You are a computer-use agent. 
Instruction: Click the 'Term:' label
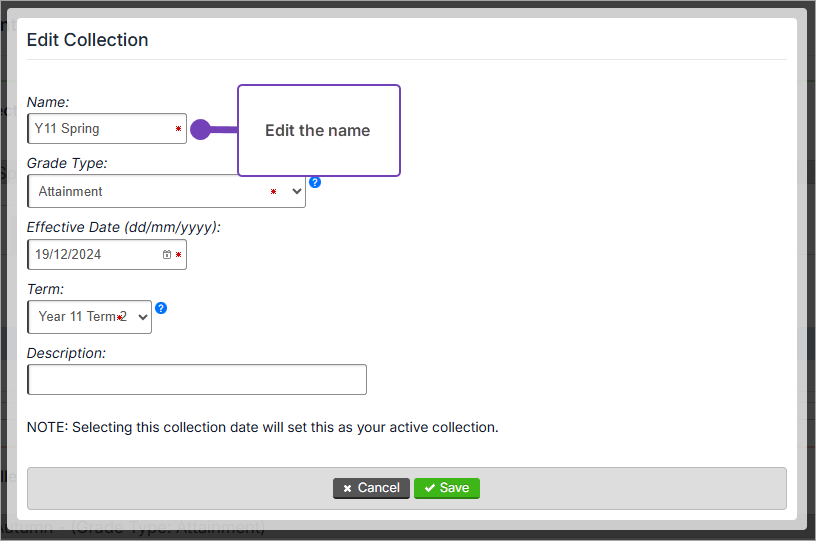[x=45, y=289]
